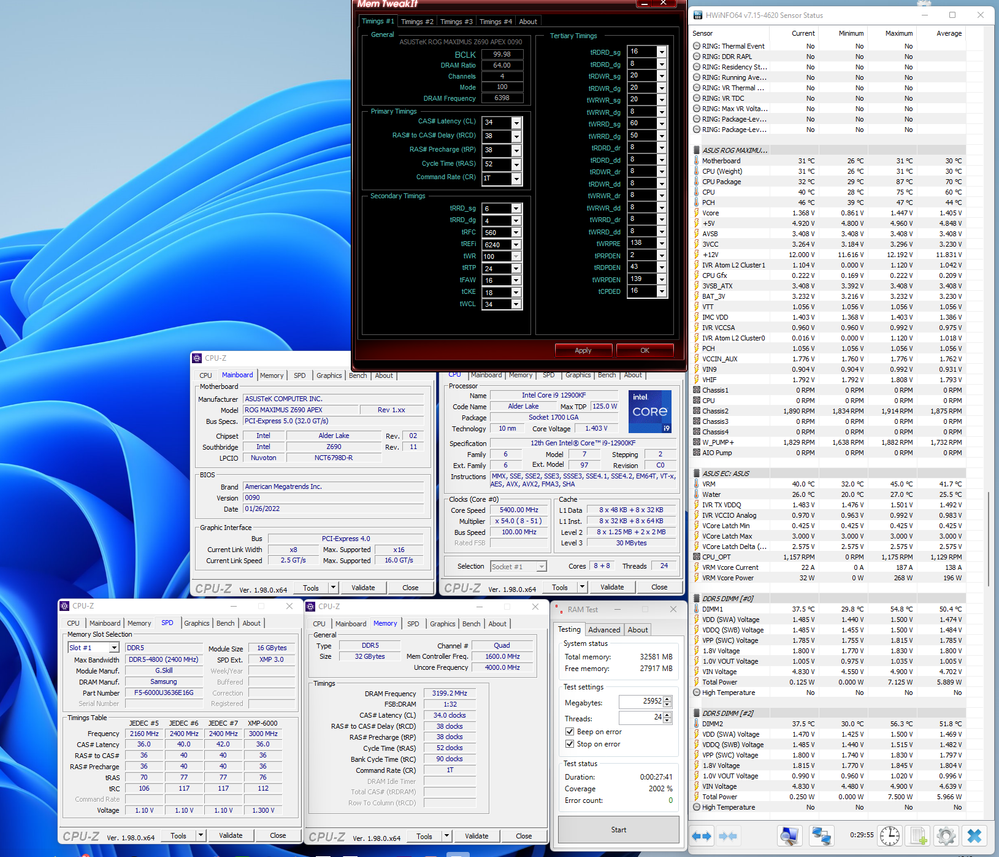Open the RAS# to CAS# Delay (tRCD) dropdown
The image size is (999, 857).
pos(516,136)
